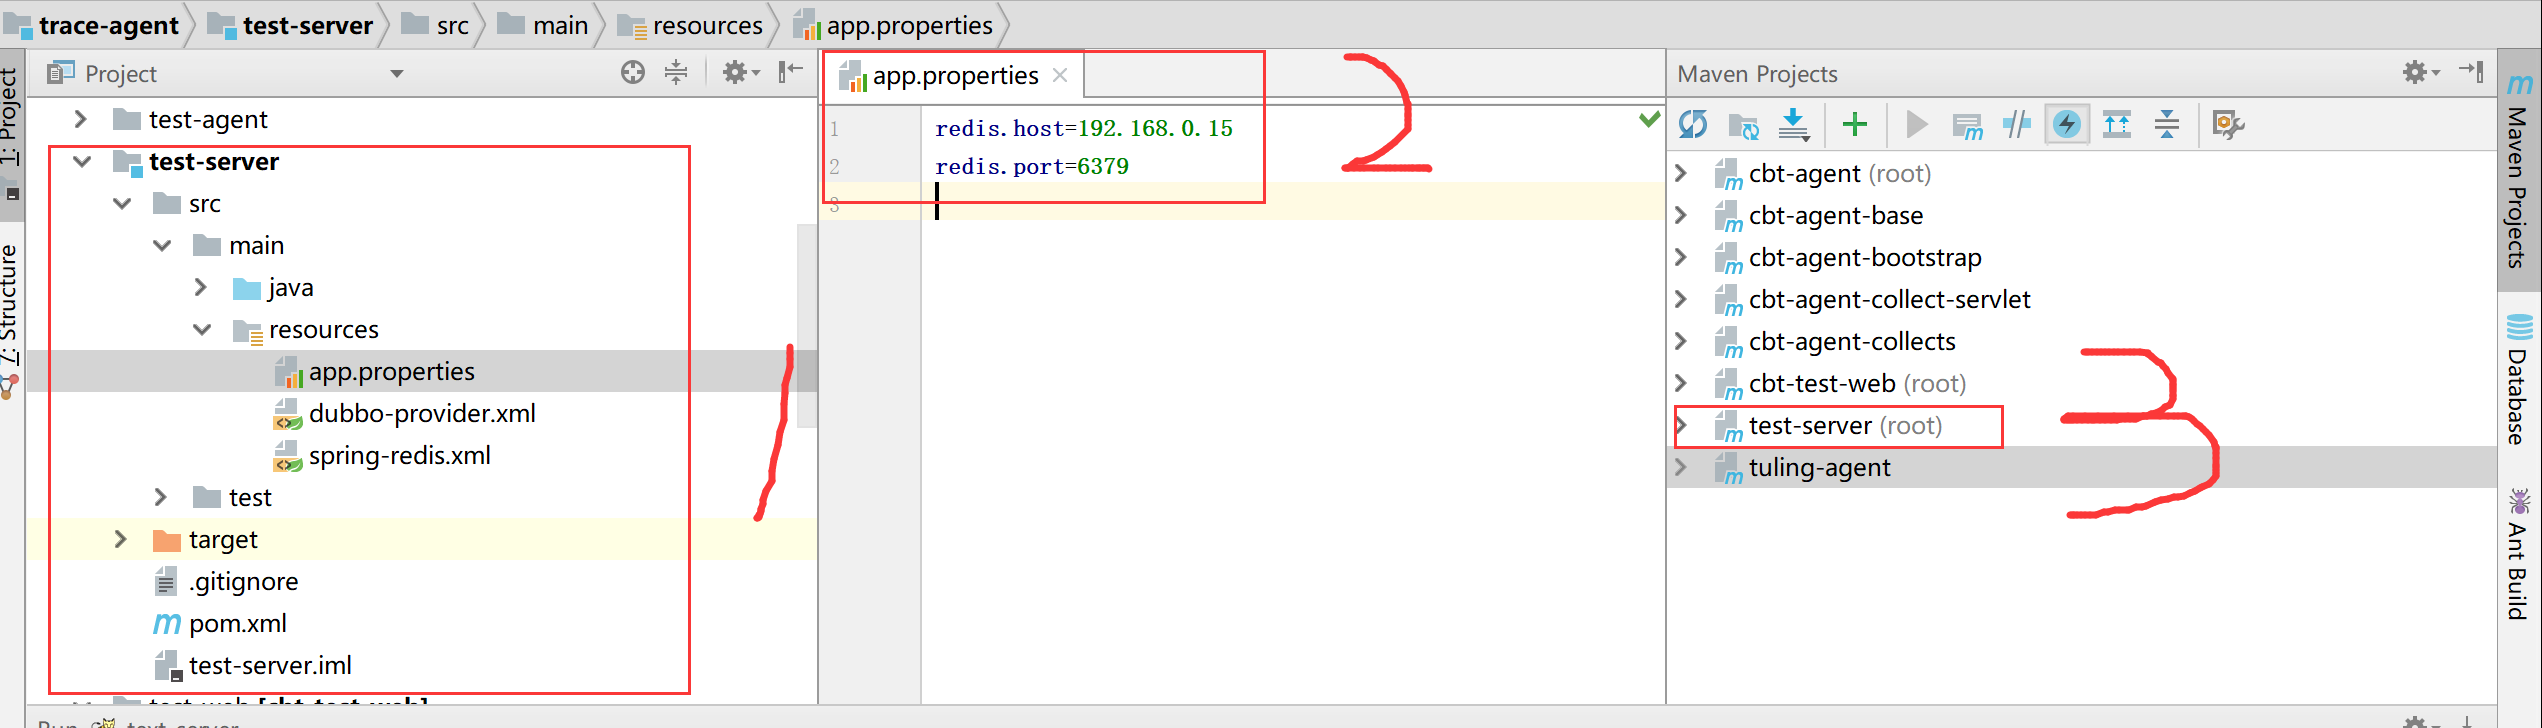Open pom.xml in project tree
The image size is (2542, 728).
tap(220, 624)
